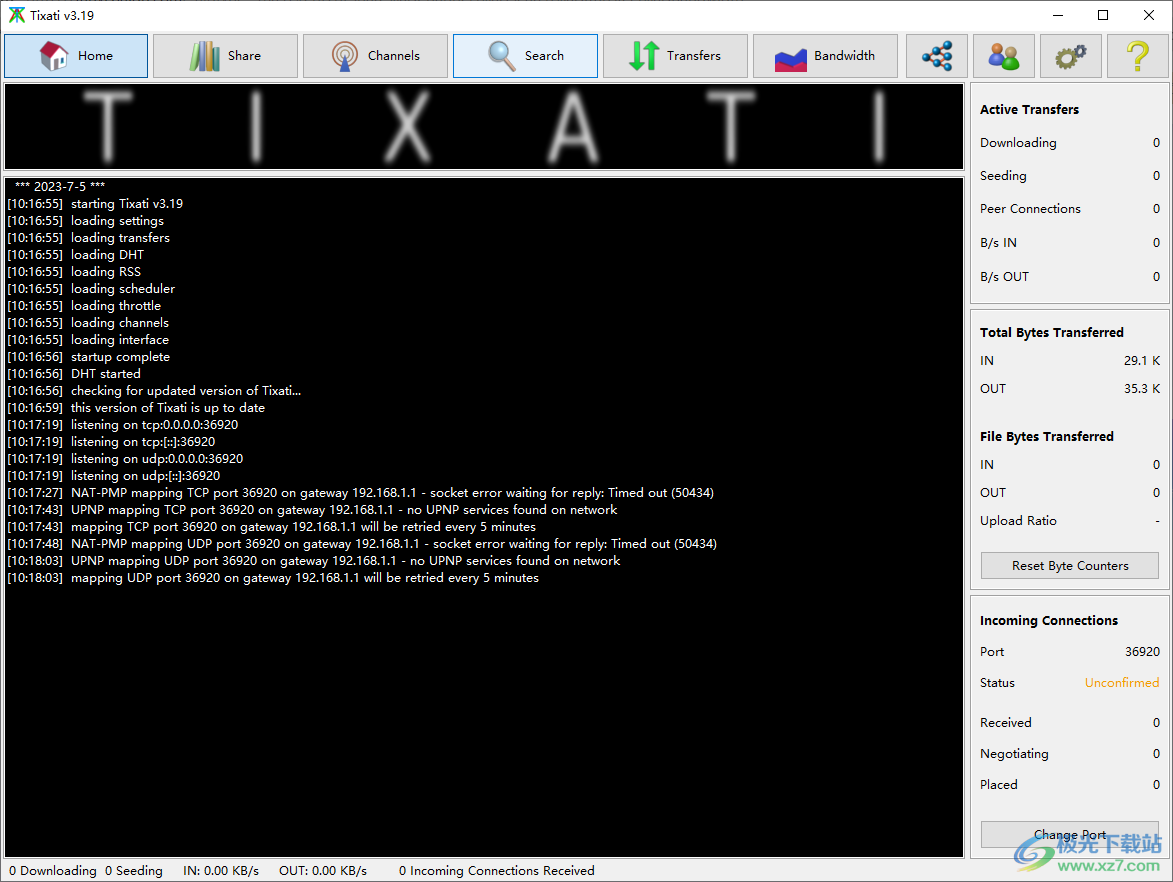Open Settings gear icon
The image size is (1173, 882).
1071,55
